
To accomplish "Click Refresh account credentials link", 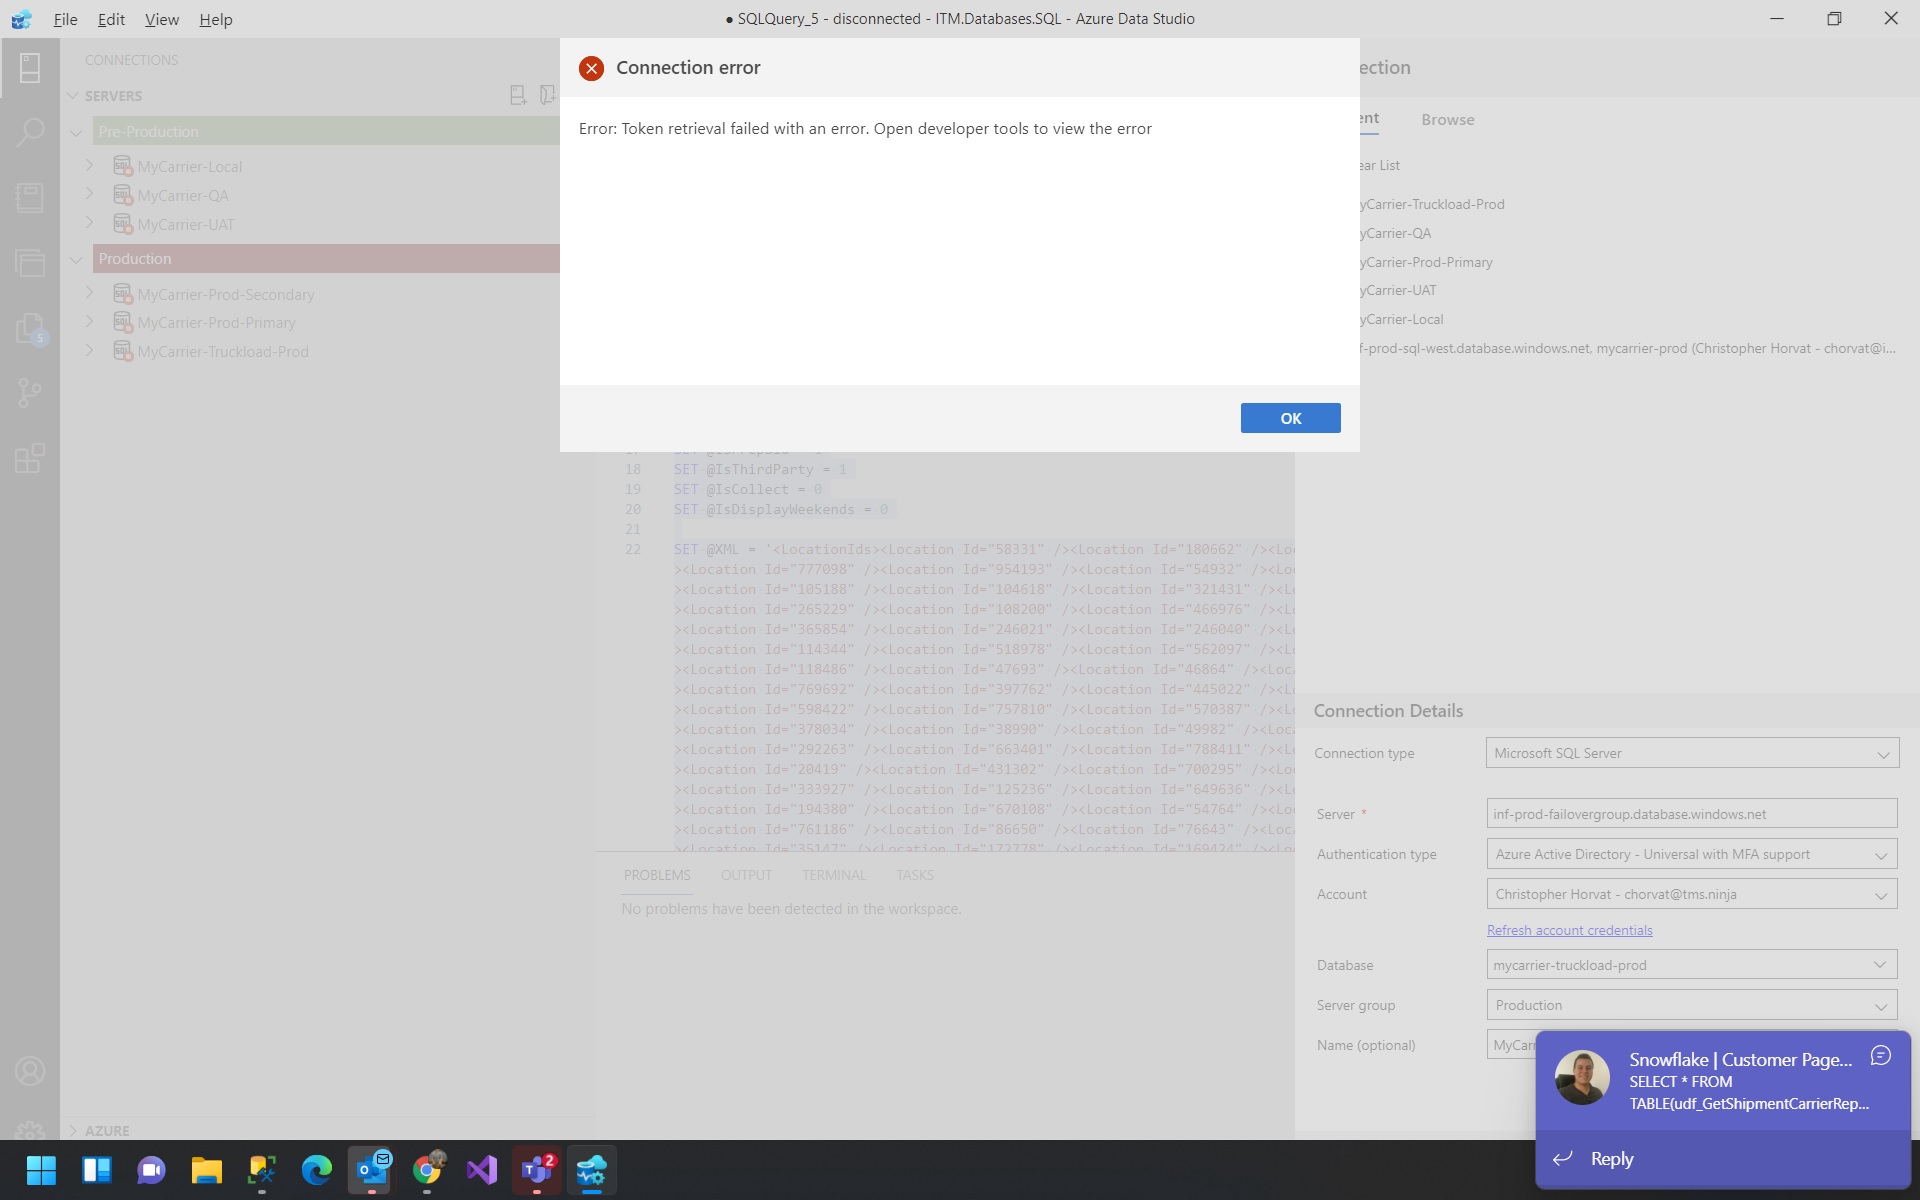I will tap(1569, 930).
